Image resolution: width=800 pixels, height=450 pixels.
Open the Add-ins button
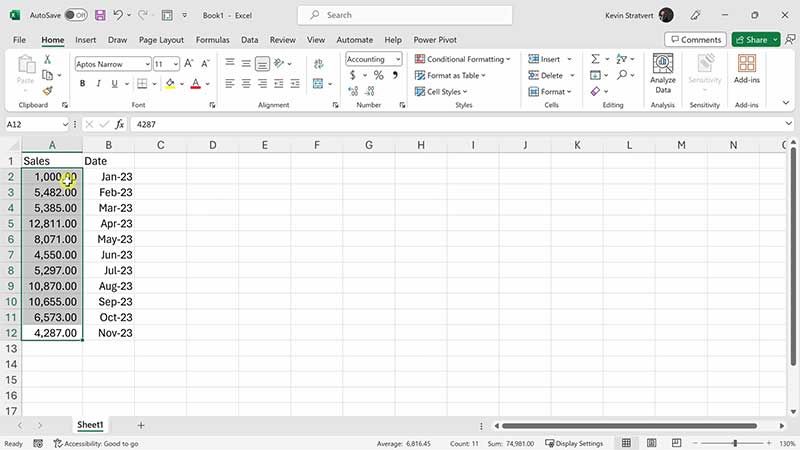pos(746,69)
